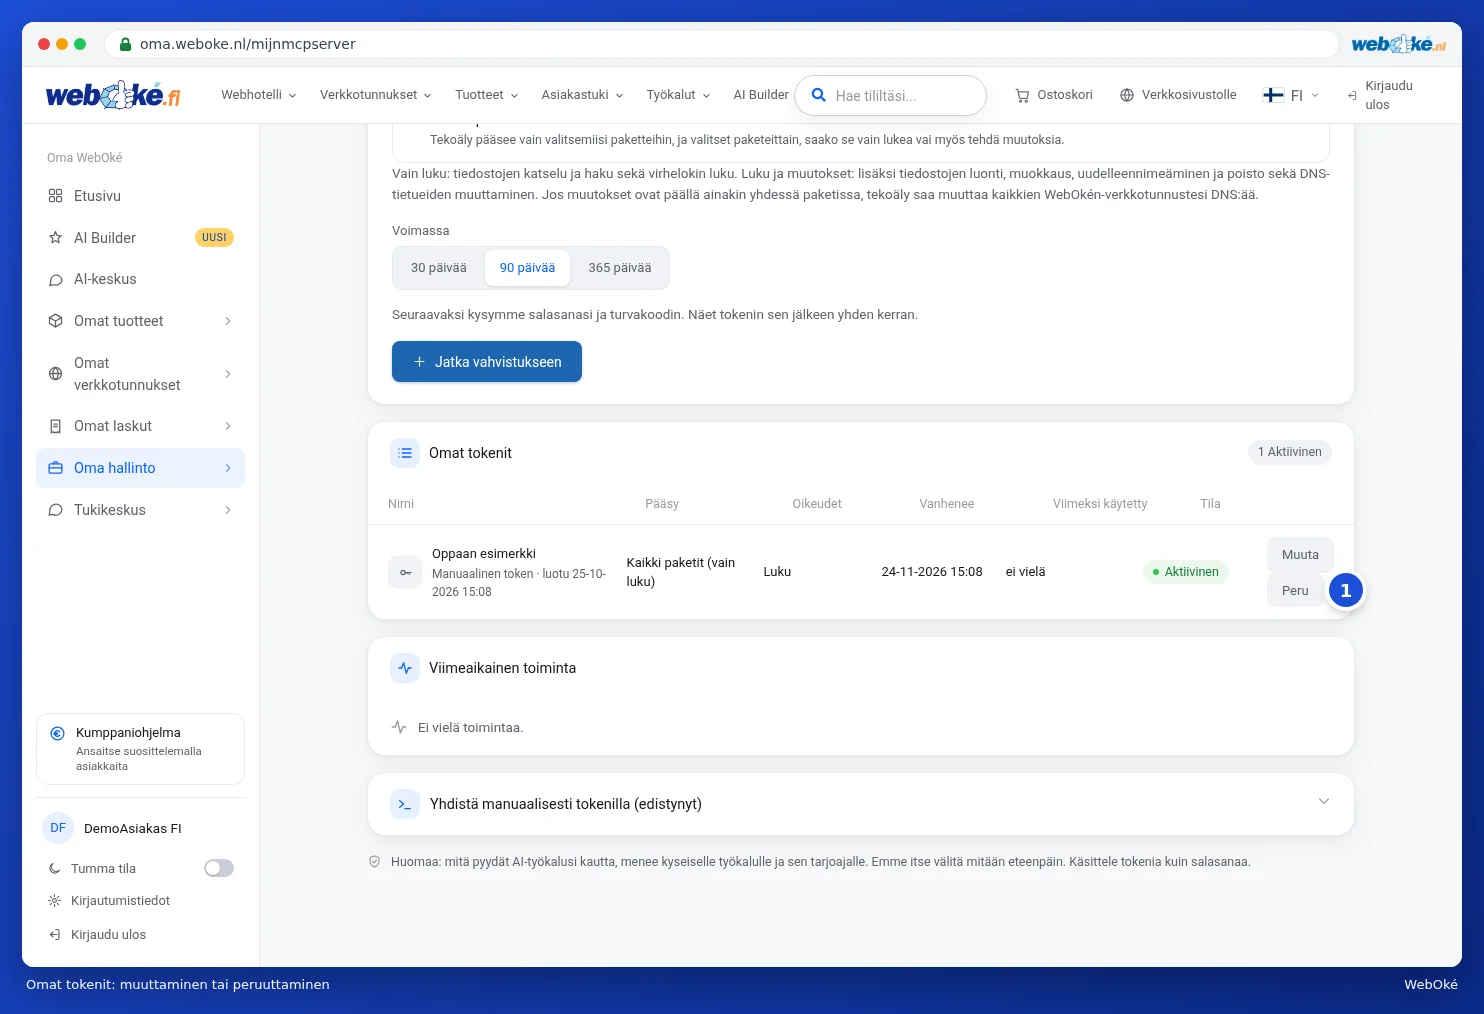Click the Omat laskut invoice icon
1484x1014 pixels.
(x=55, y=426)
